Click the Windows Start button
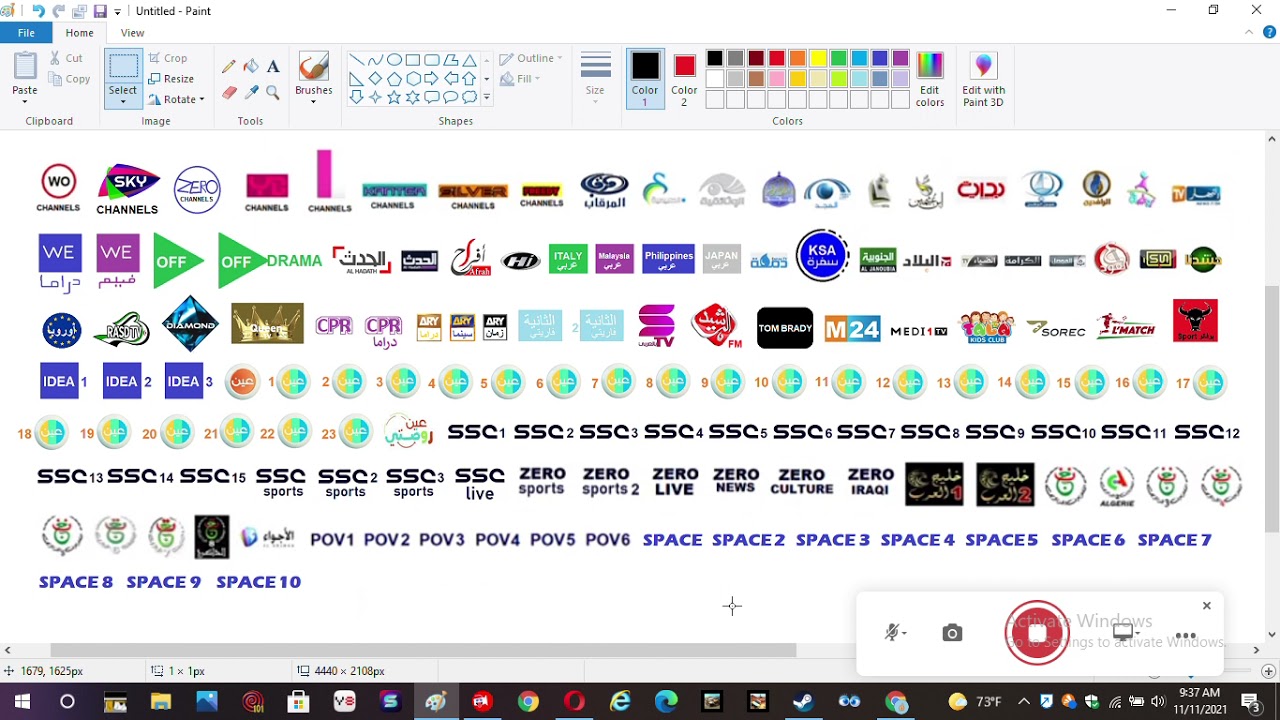Image resolution: width=1280 pixels, height=720 pixels. 22,702
